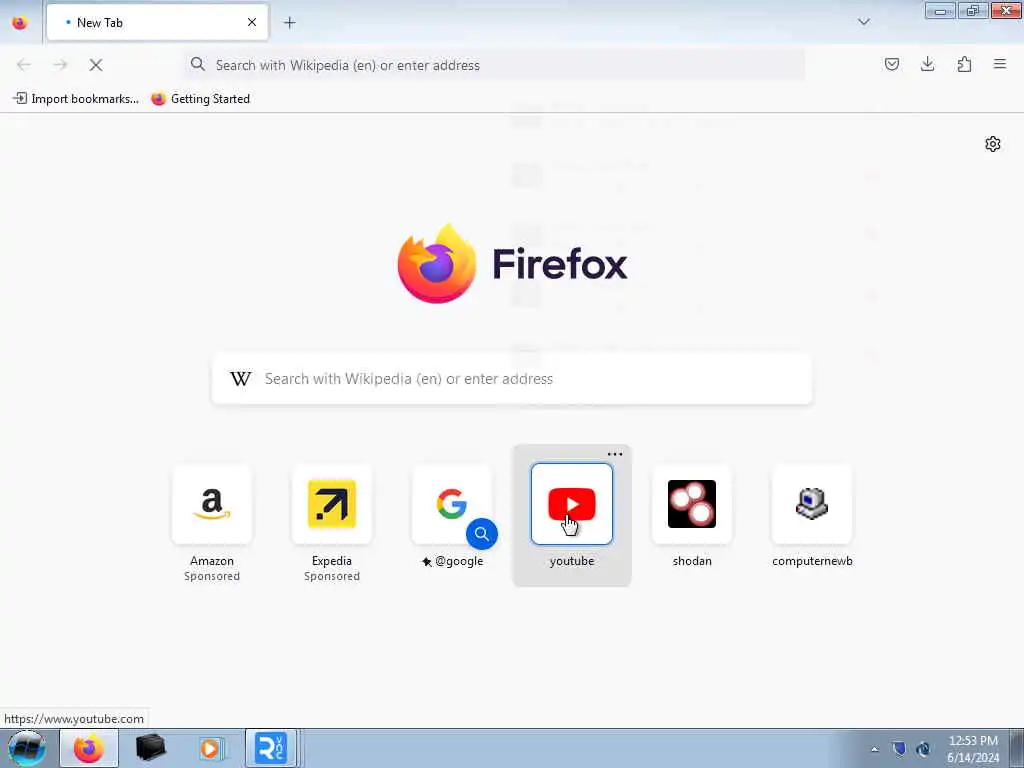Viewport: 1024px width, 768px height.
Task: Click the Sponsored label under Amazon
Action: pos(212,576)
